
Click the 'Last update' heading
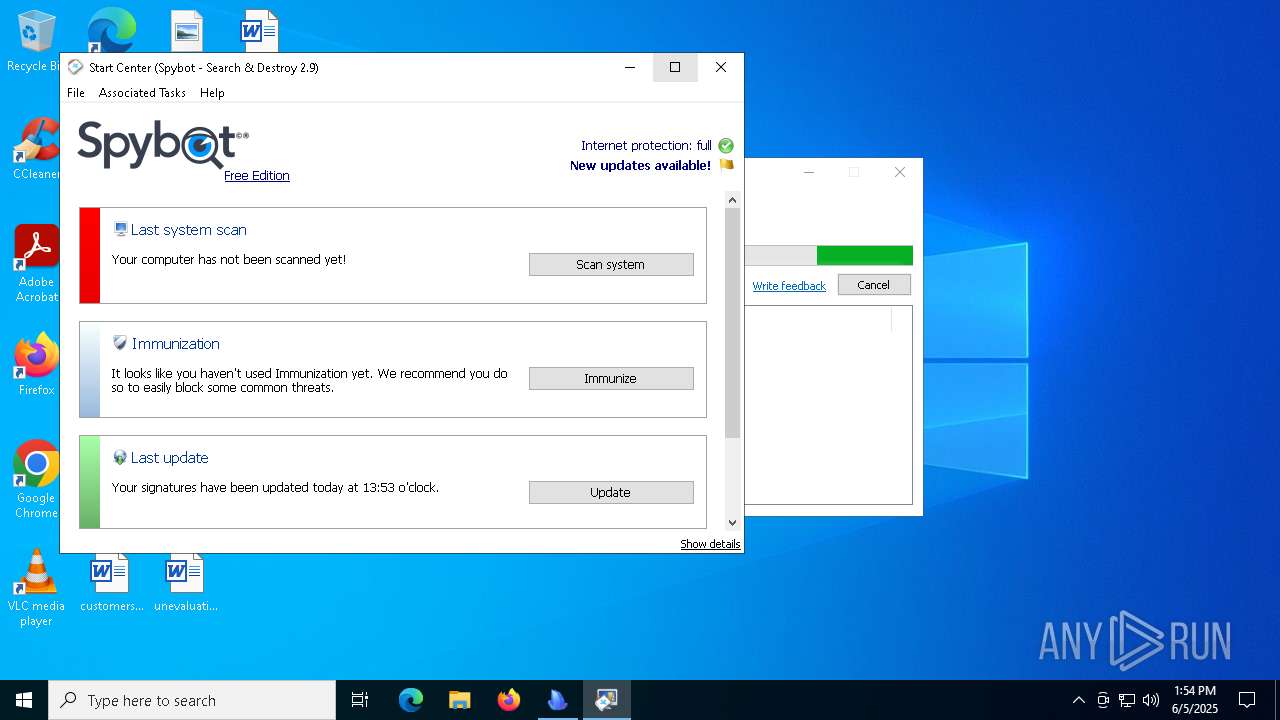pyautogui.click(x=169, y=458)
